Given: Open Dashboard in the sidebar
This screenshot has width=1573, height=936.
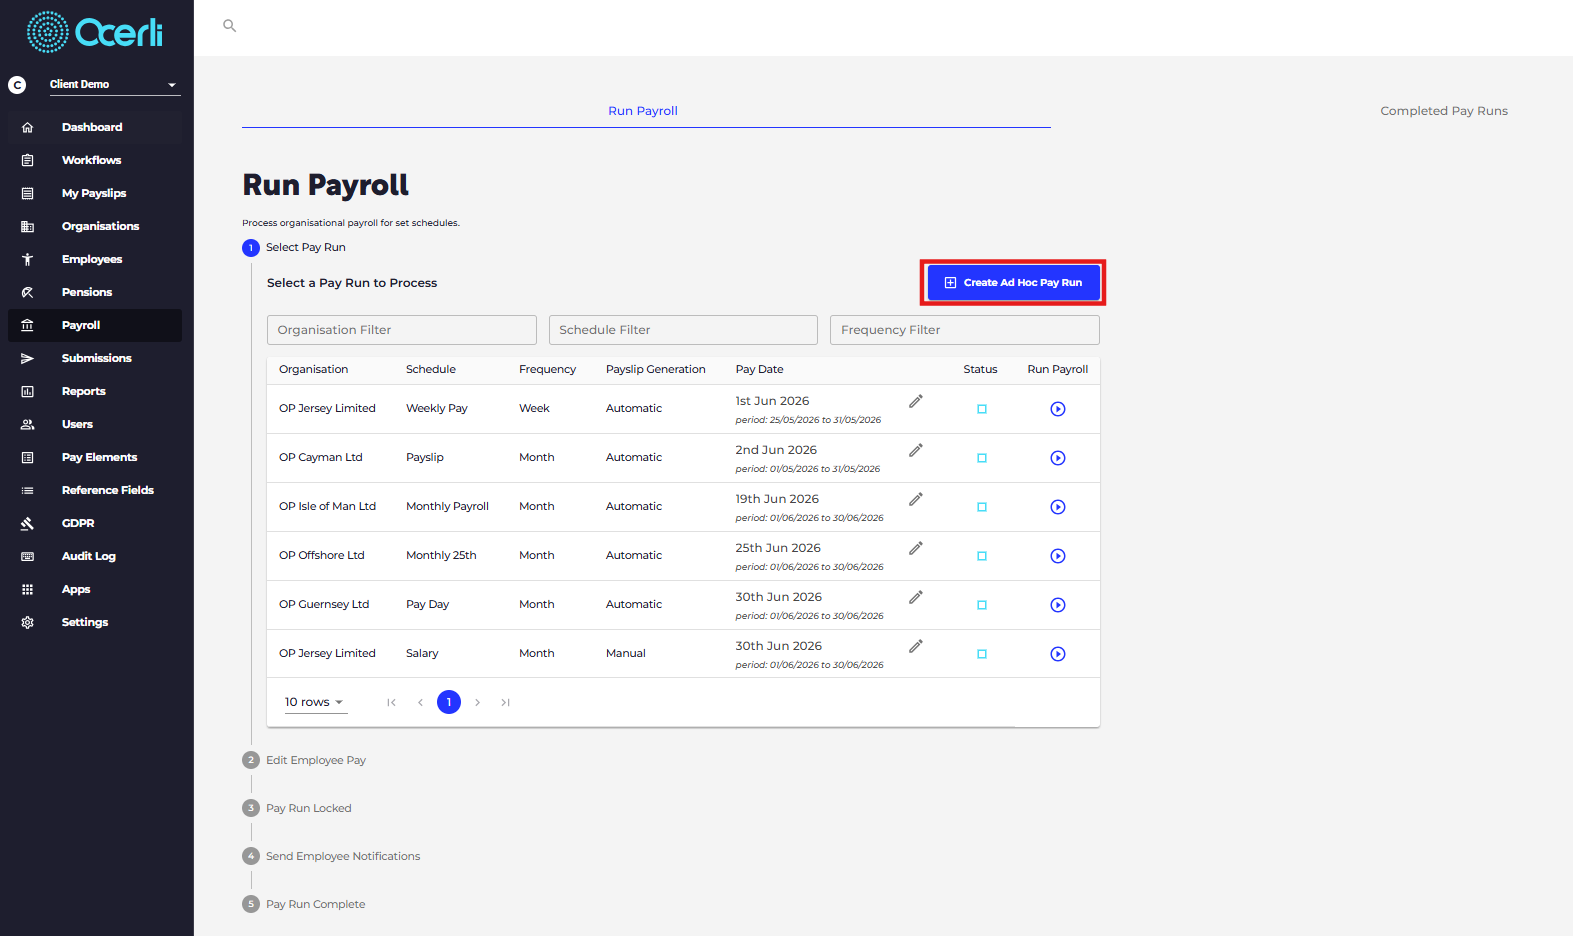Looking at the screenshot, I should tap(95, 127).
